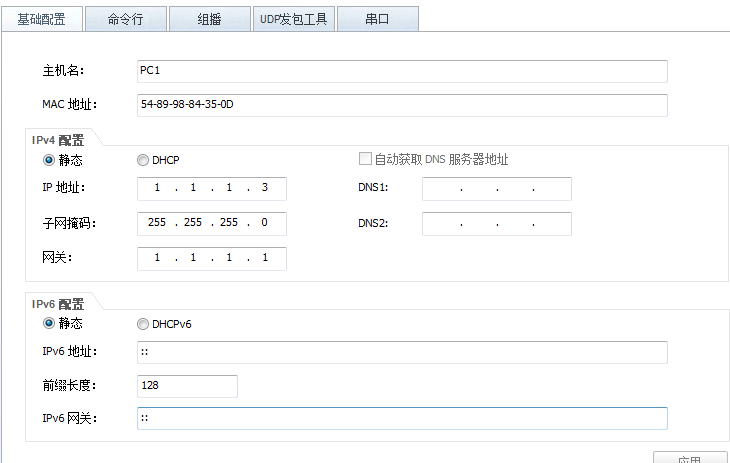
Task: Click the 主机名 field containing PC1
Action: click(x=402, y=71)
